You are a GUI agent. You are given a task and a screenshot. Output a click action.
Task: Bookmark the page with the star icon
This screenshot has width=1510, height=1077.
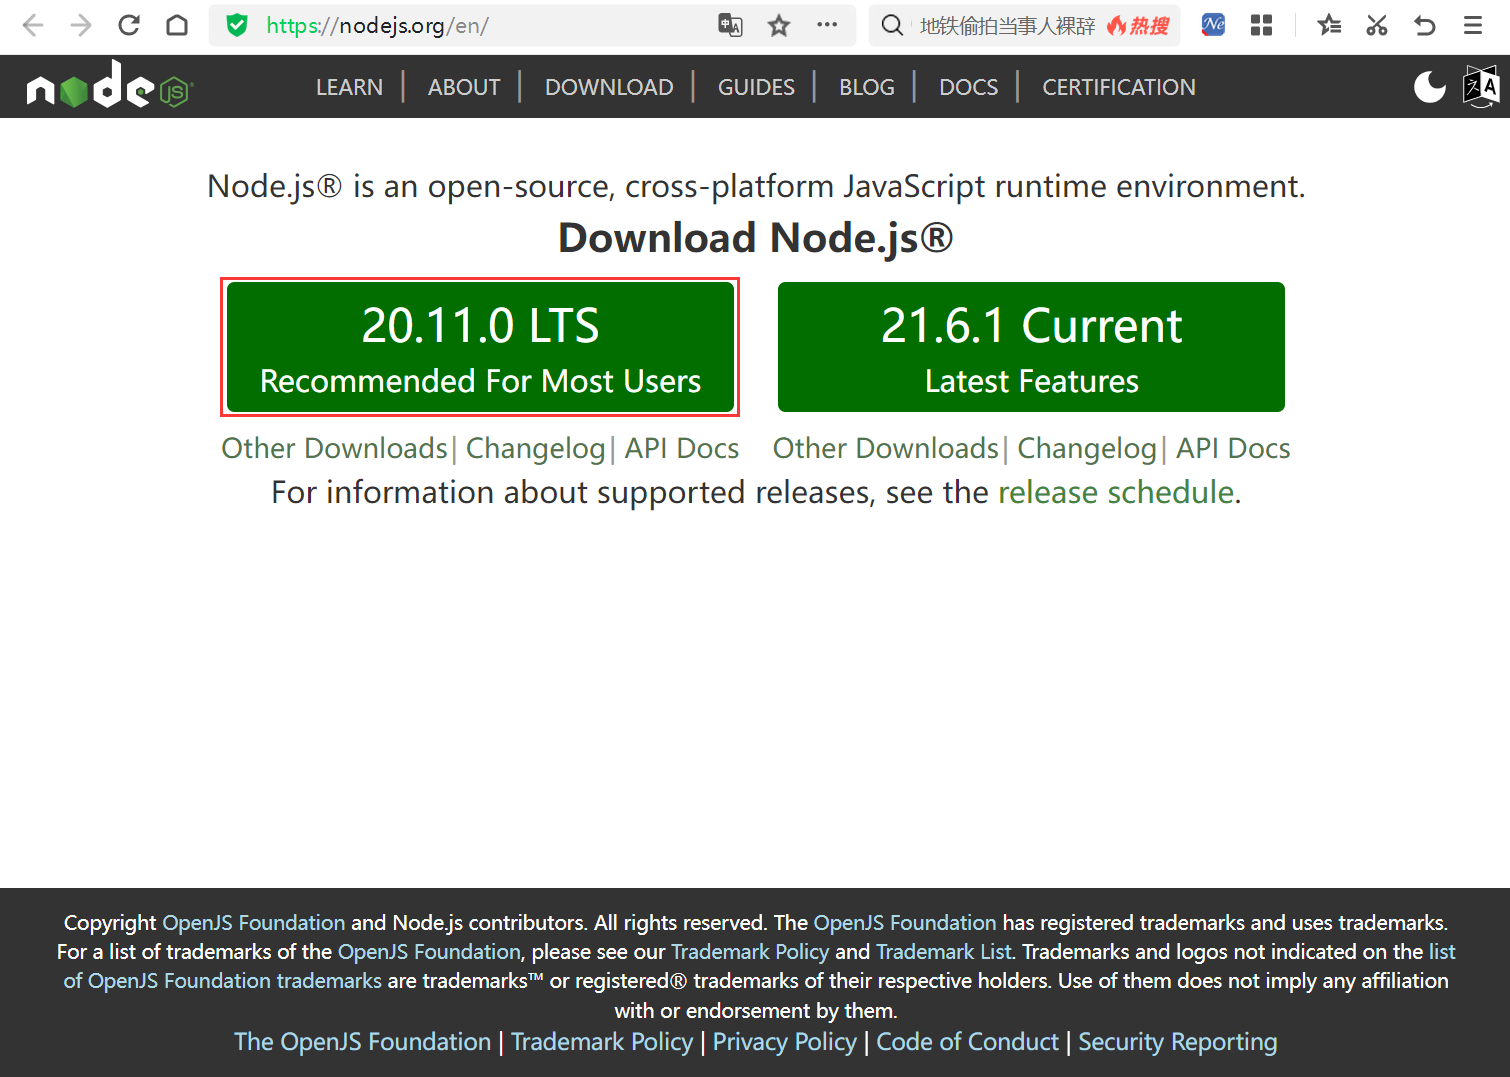coord(779,26)
